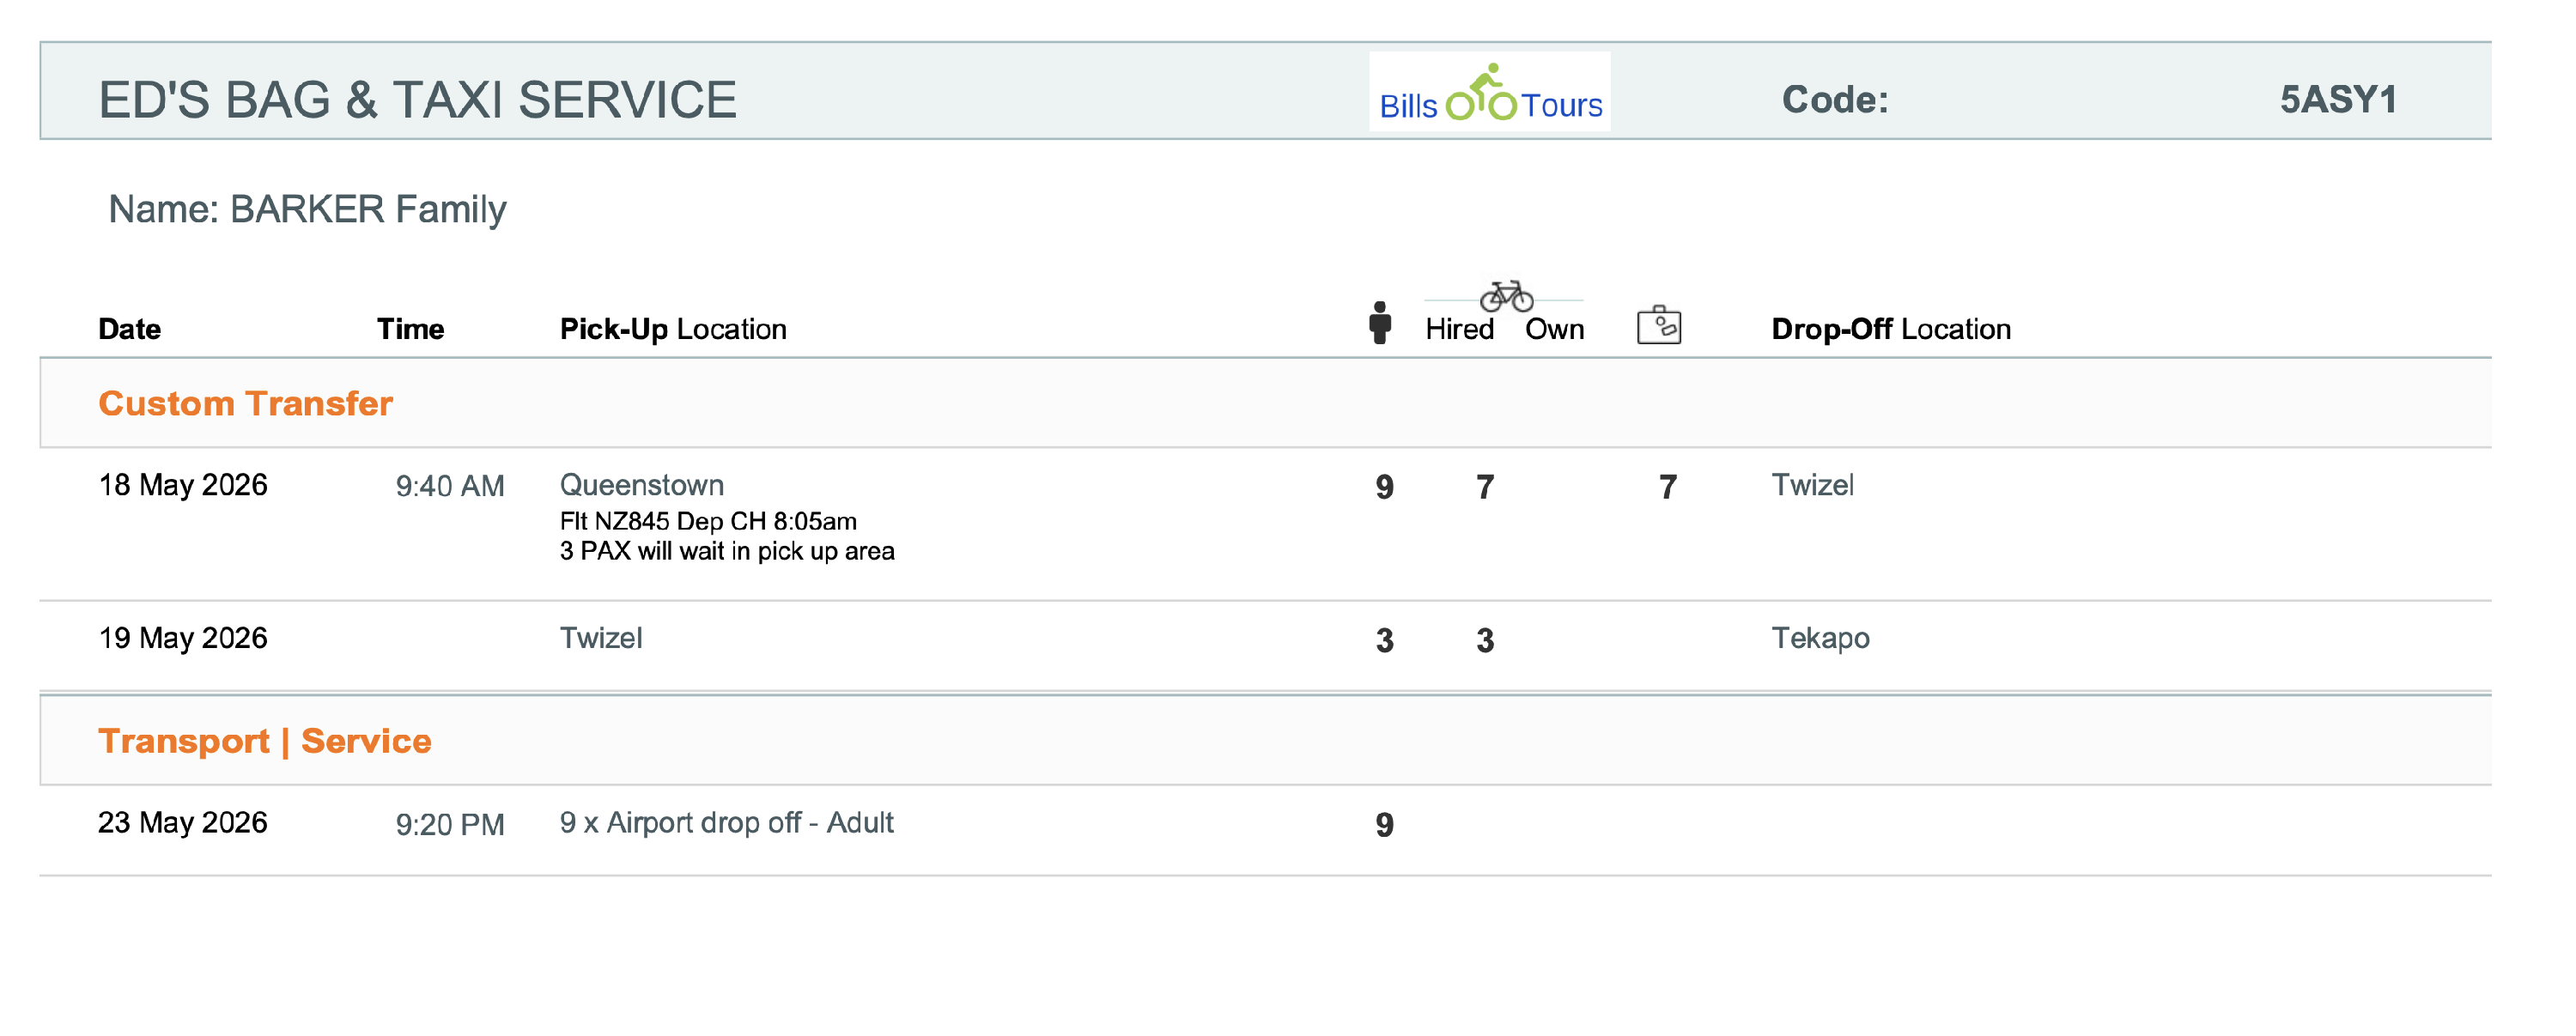This screenshot has width=2576, height=1036.
Task: Click the Airport drop off - Adult entry
Action: pos(727,823)
